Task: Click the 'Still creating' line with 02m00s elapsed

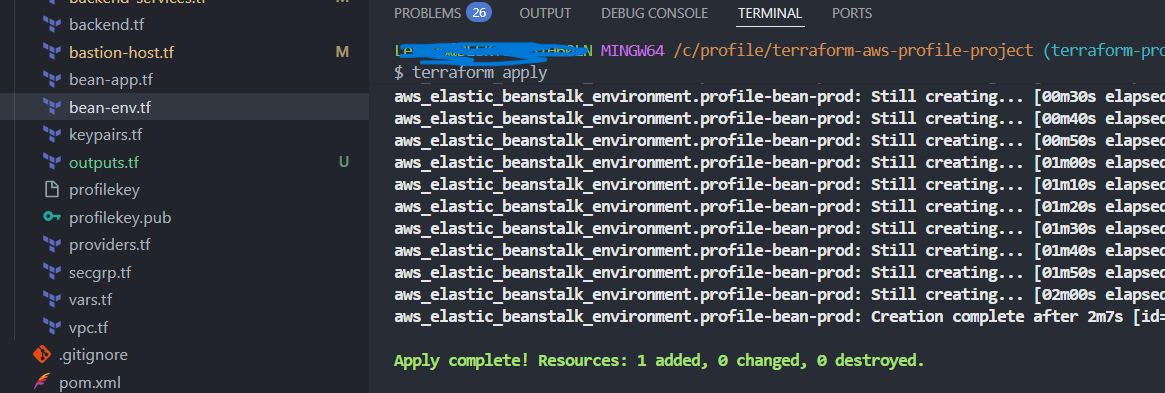Action: pos(779,295)
